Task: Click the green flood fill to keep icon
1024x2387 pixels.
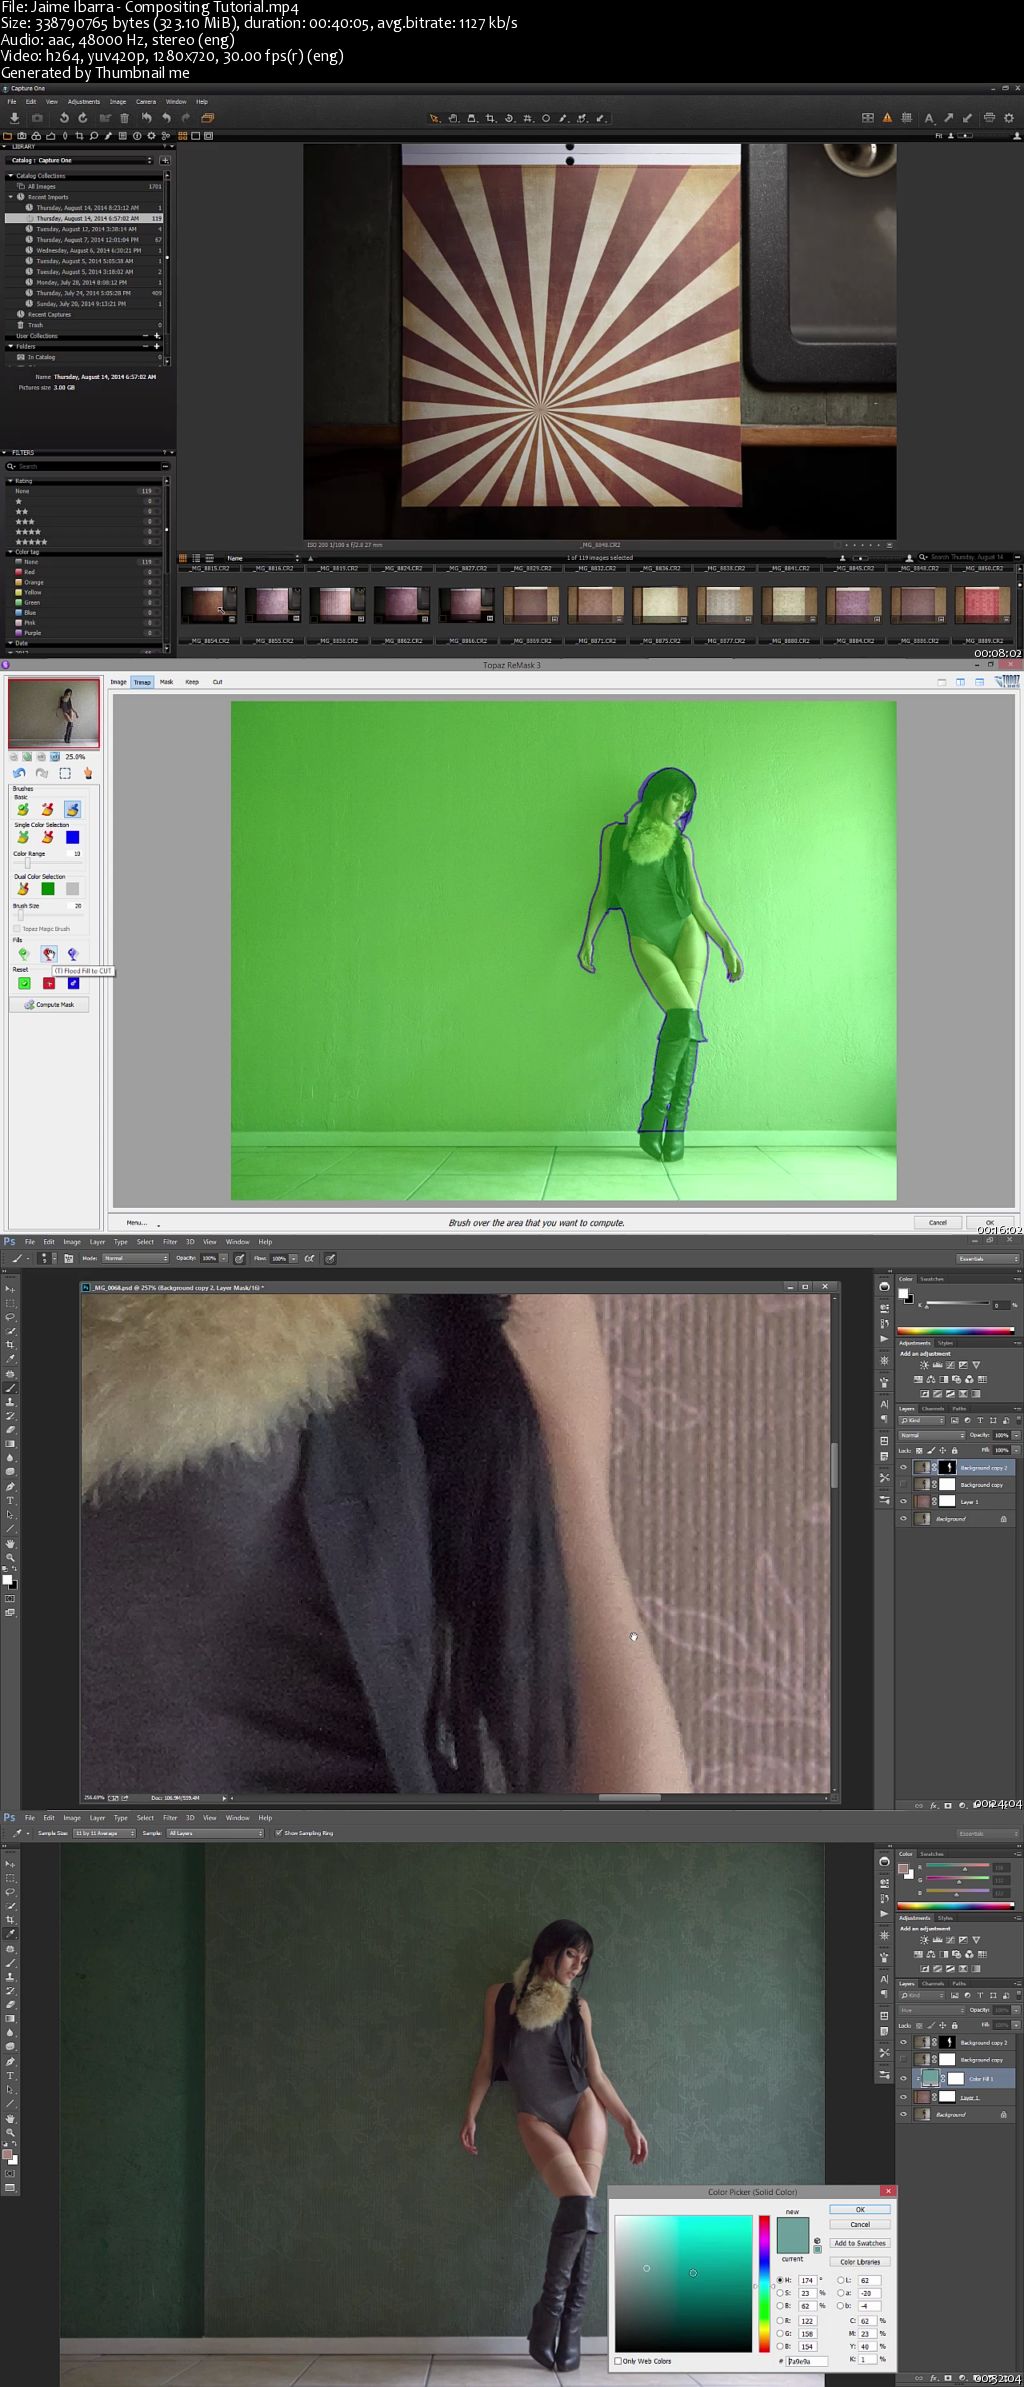Action: (23, 954)
